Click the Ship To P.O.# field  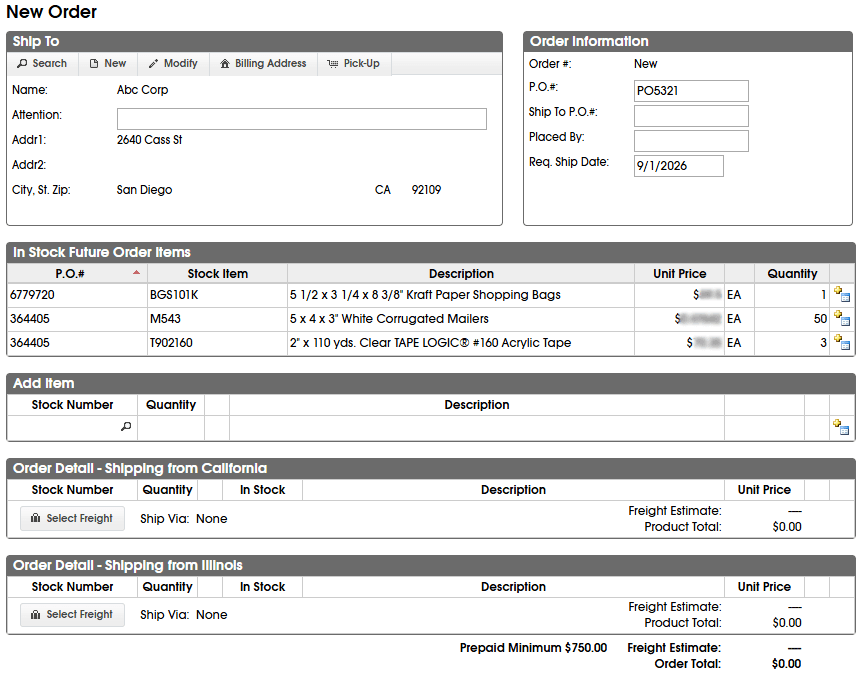pyautogui.click(x=691, y=116)
